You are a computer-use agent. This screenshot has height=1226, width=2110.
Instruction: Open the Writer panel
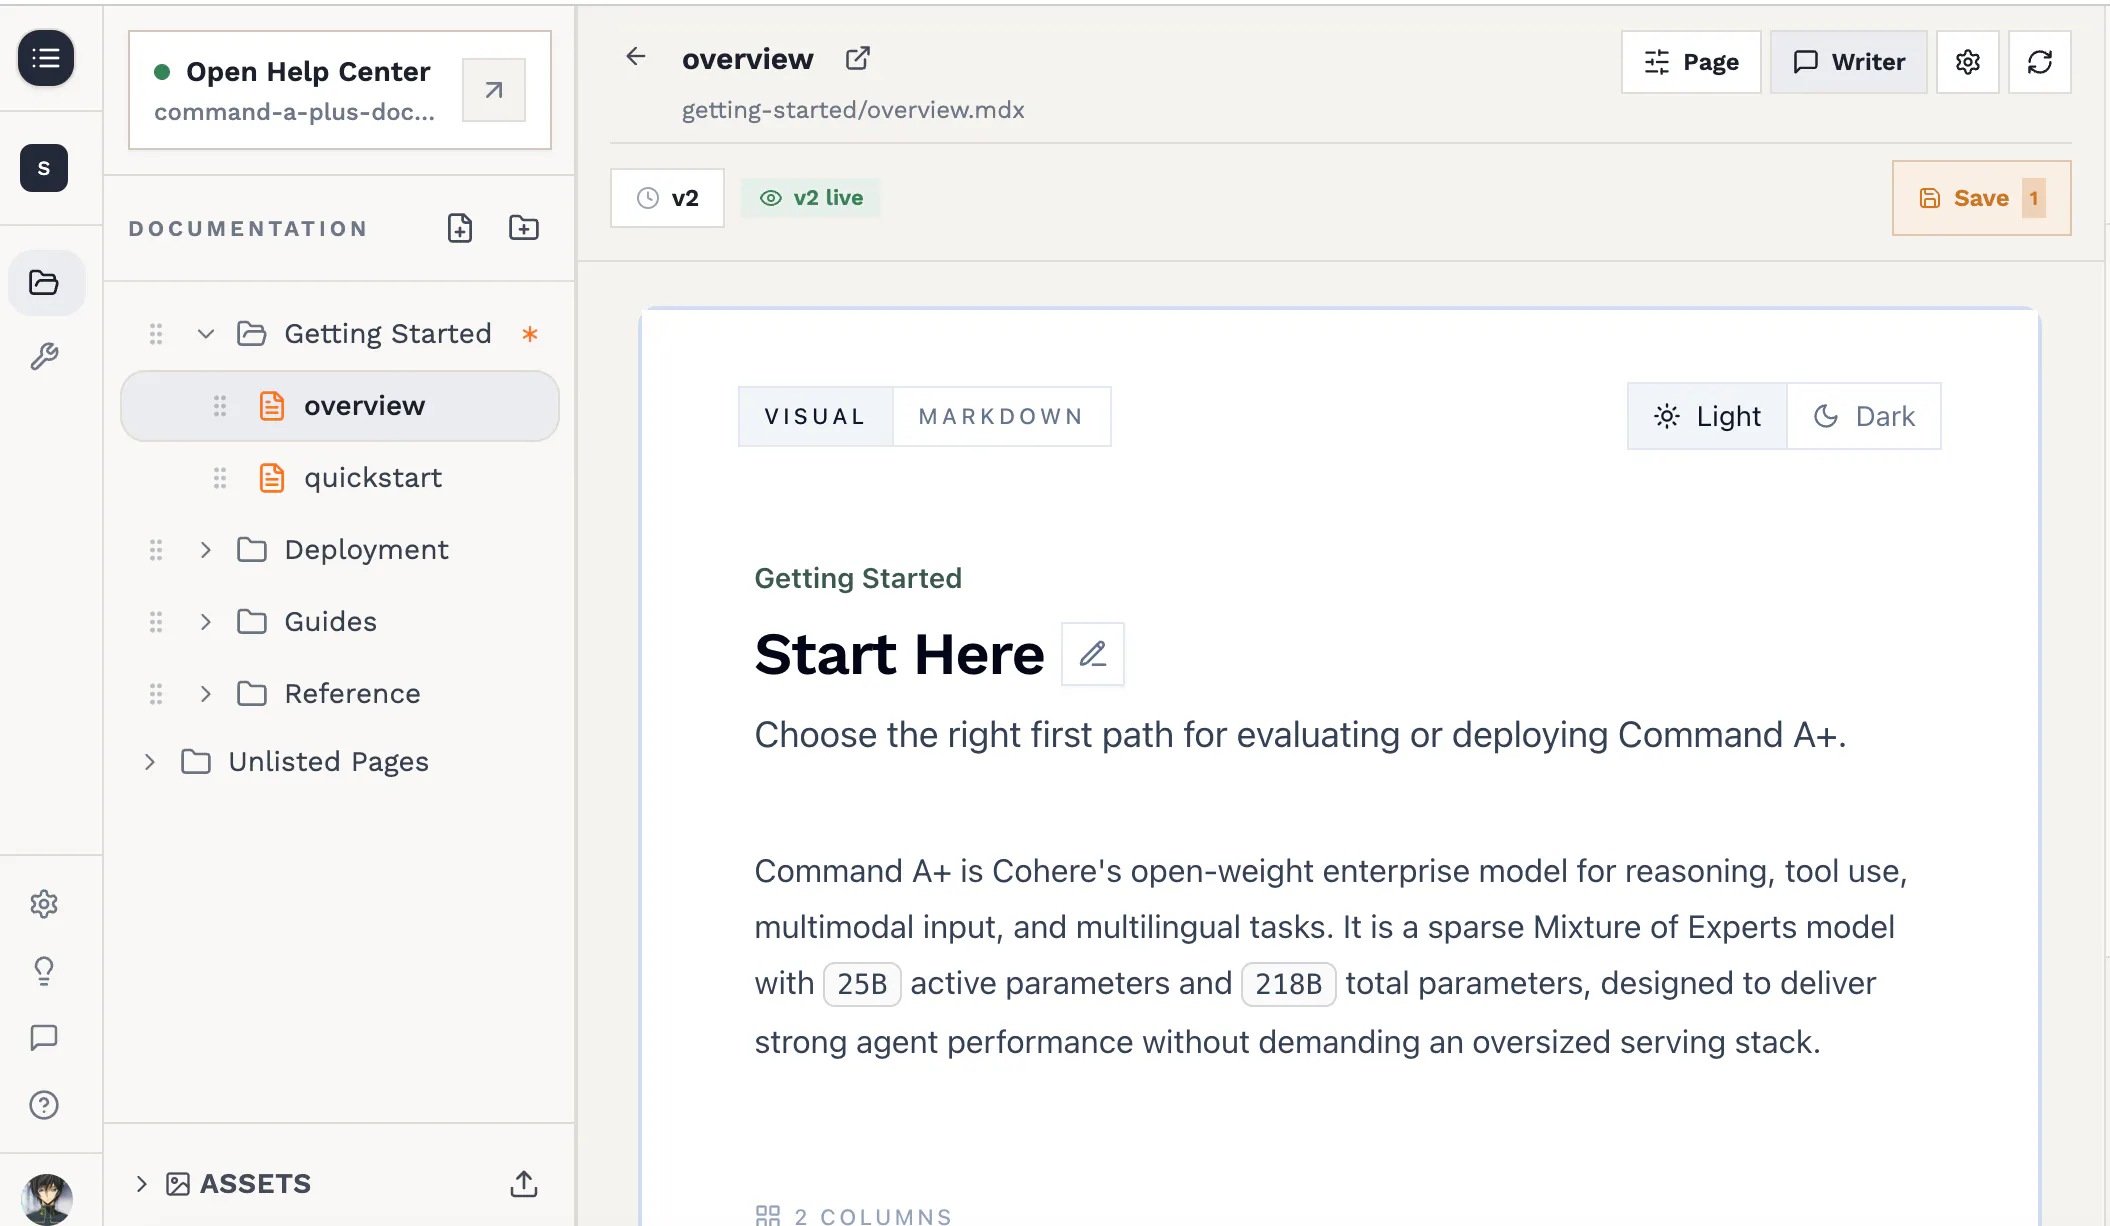coord(1849,62)
